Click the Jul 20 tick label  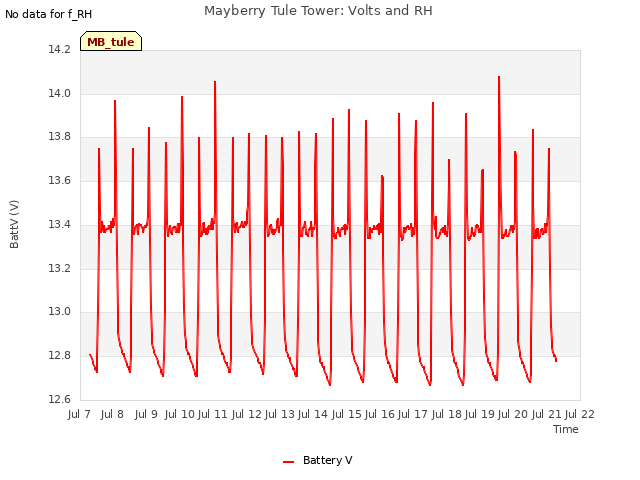click(513, 414)
